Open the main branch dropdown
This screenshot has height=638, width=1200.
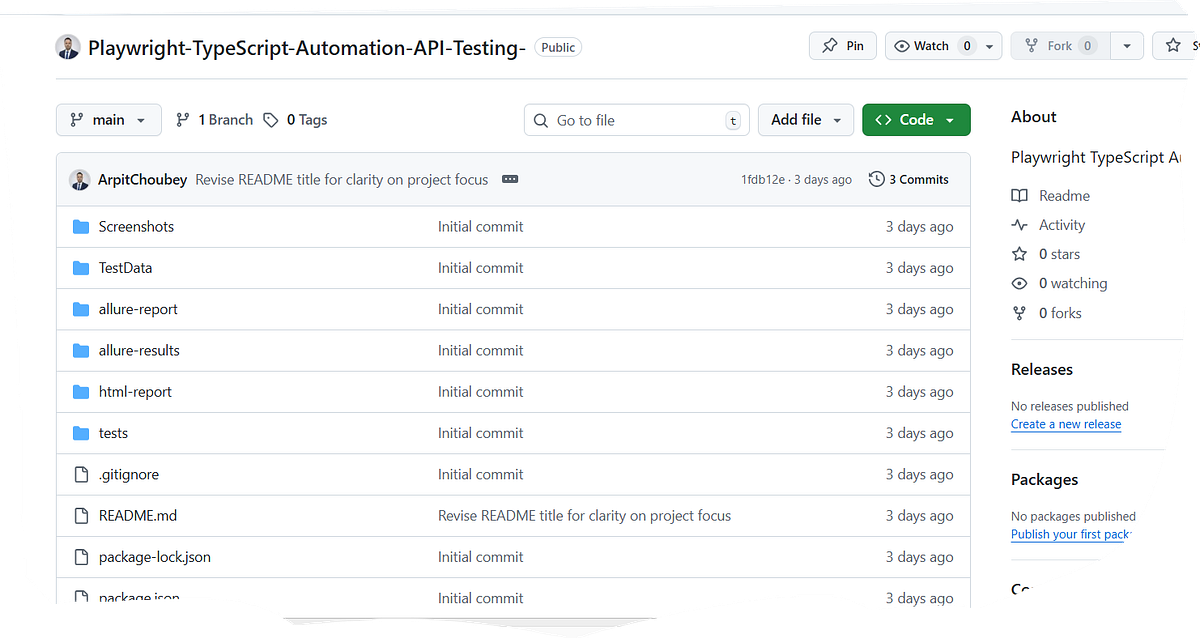click(x=108, y=120)
